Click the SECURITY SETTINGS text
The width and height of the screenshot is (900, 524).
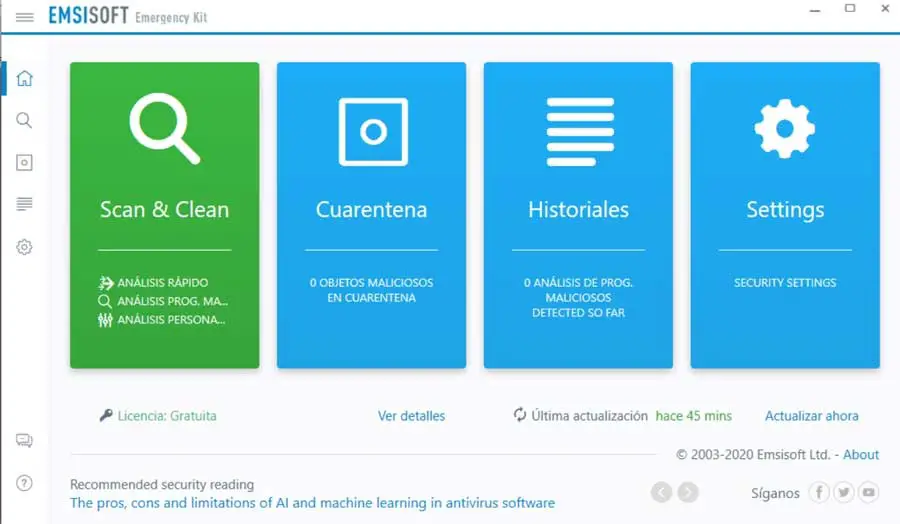pos(785,282)
